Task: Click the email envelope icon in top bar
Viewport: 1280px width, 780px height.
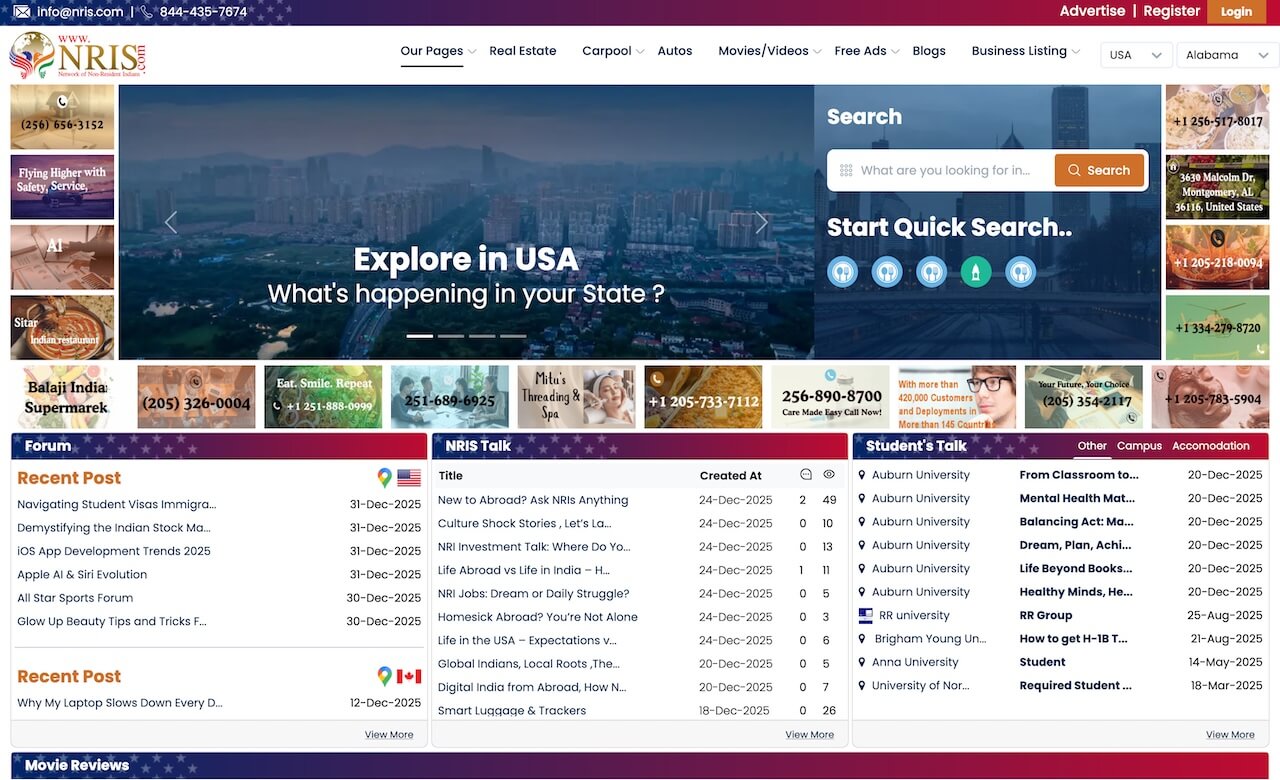Action: tap(22, 12)
